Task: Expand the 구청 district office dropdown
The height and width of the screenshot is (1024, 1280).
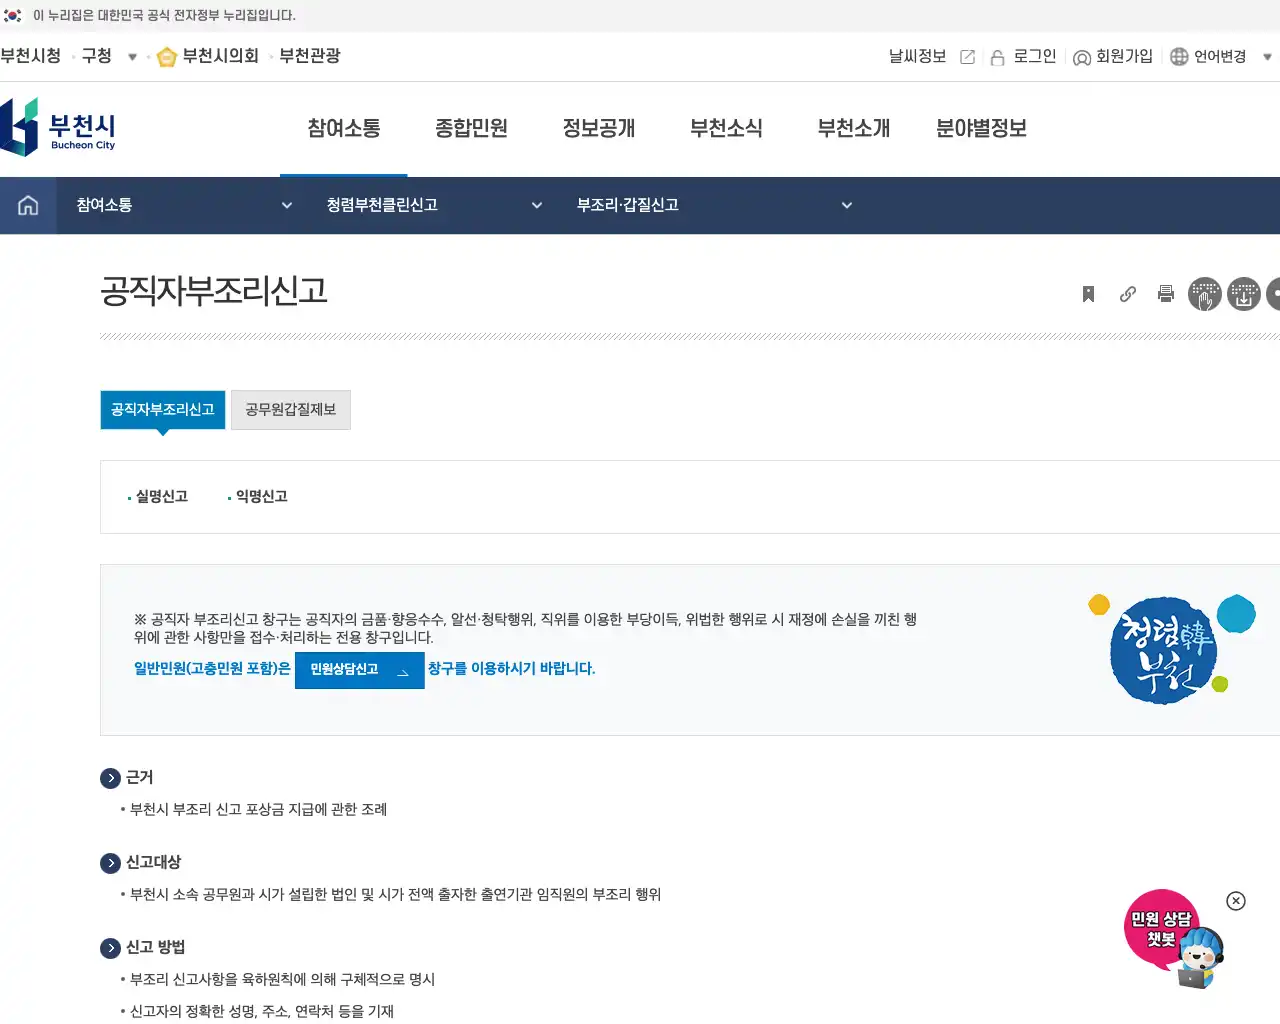Action: pos(132,57)
